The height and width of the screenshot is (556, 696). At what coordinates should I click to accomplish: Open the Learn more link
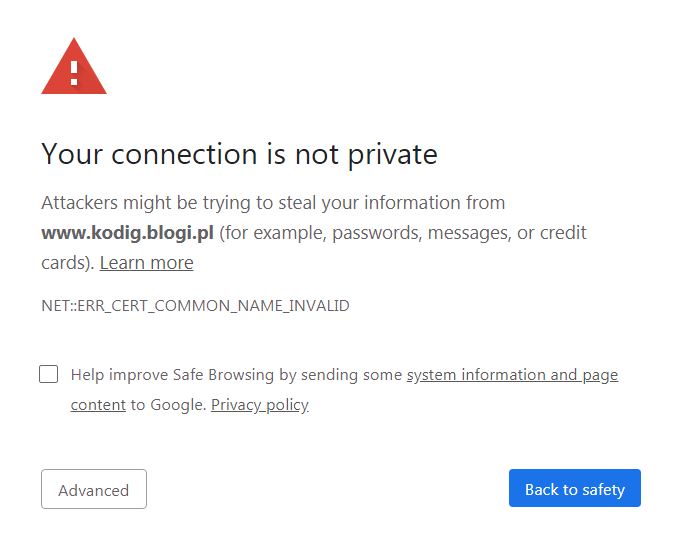coord(146,263)
